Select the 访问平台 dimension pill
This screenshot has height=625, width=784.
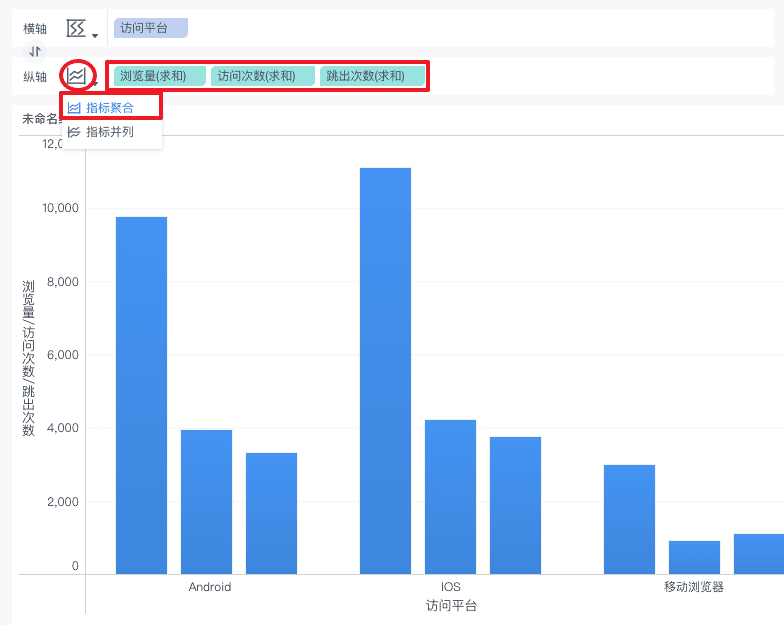[x=151, y=28]
